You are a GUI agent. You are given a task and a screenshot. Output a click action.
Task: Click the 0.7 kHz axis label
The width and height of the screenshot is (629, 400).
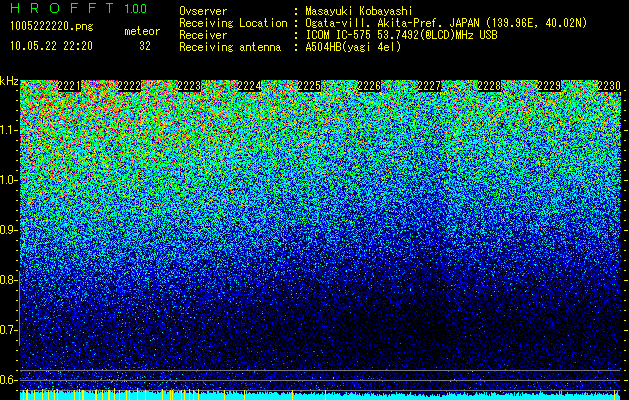(9, 330)
